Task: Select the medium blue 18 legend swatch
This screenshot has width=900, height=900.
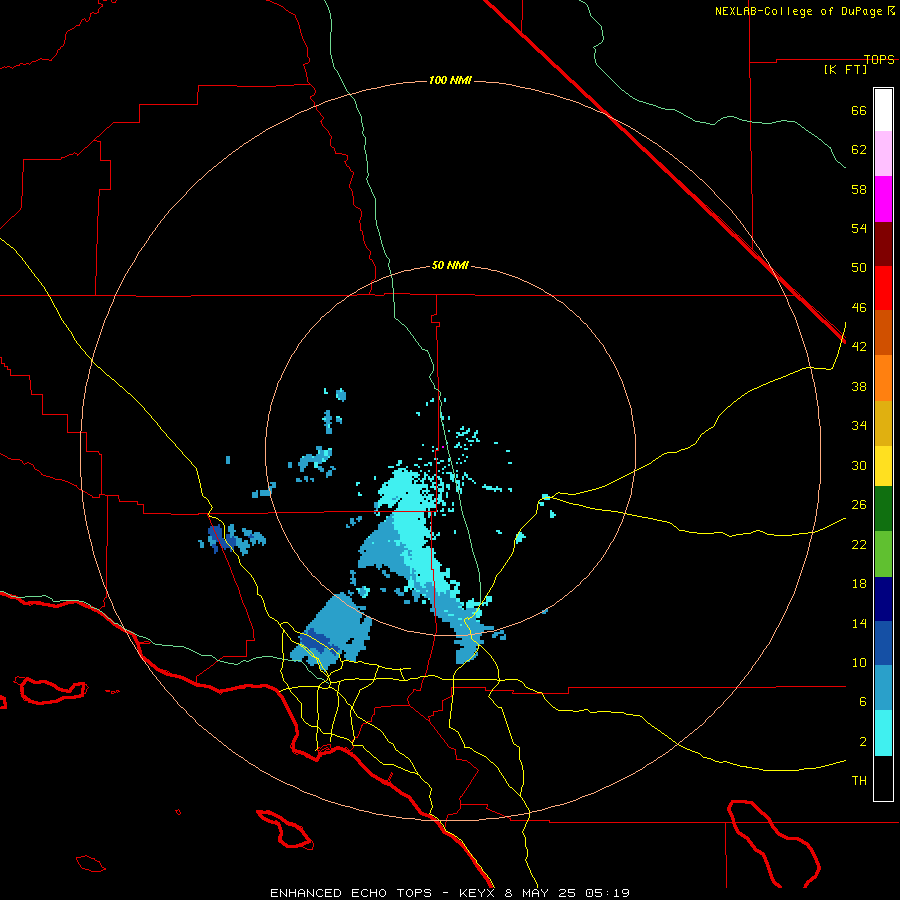Action: (883, 643)
